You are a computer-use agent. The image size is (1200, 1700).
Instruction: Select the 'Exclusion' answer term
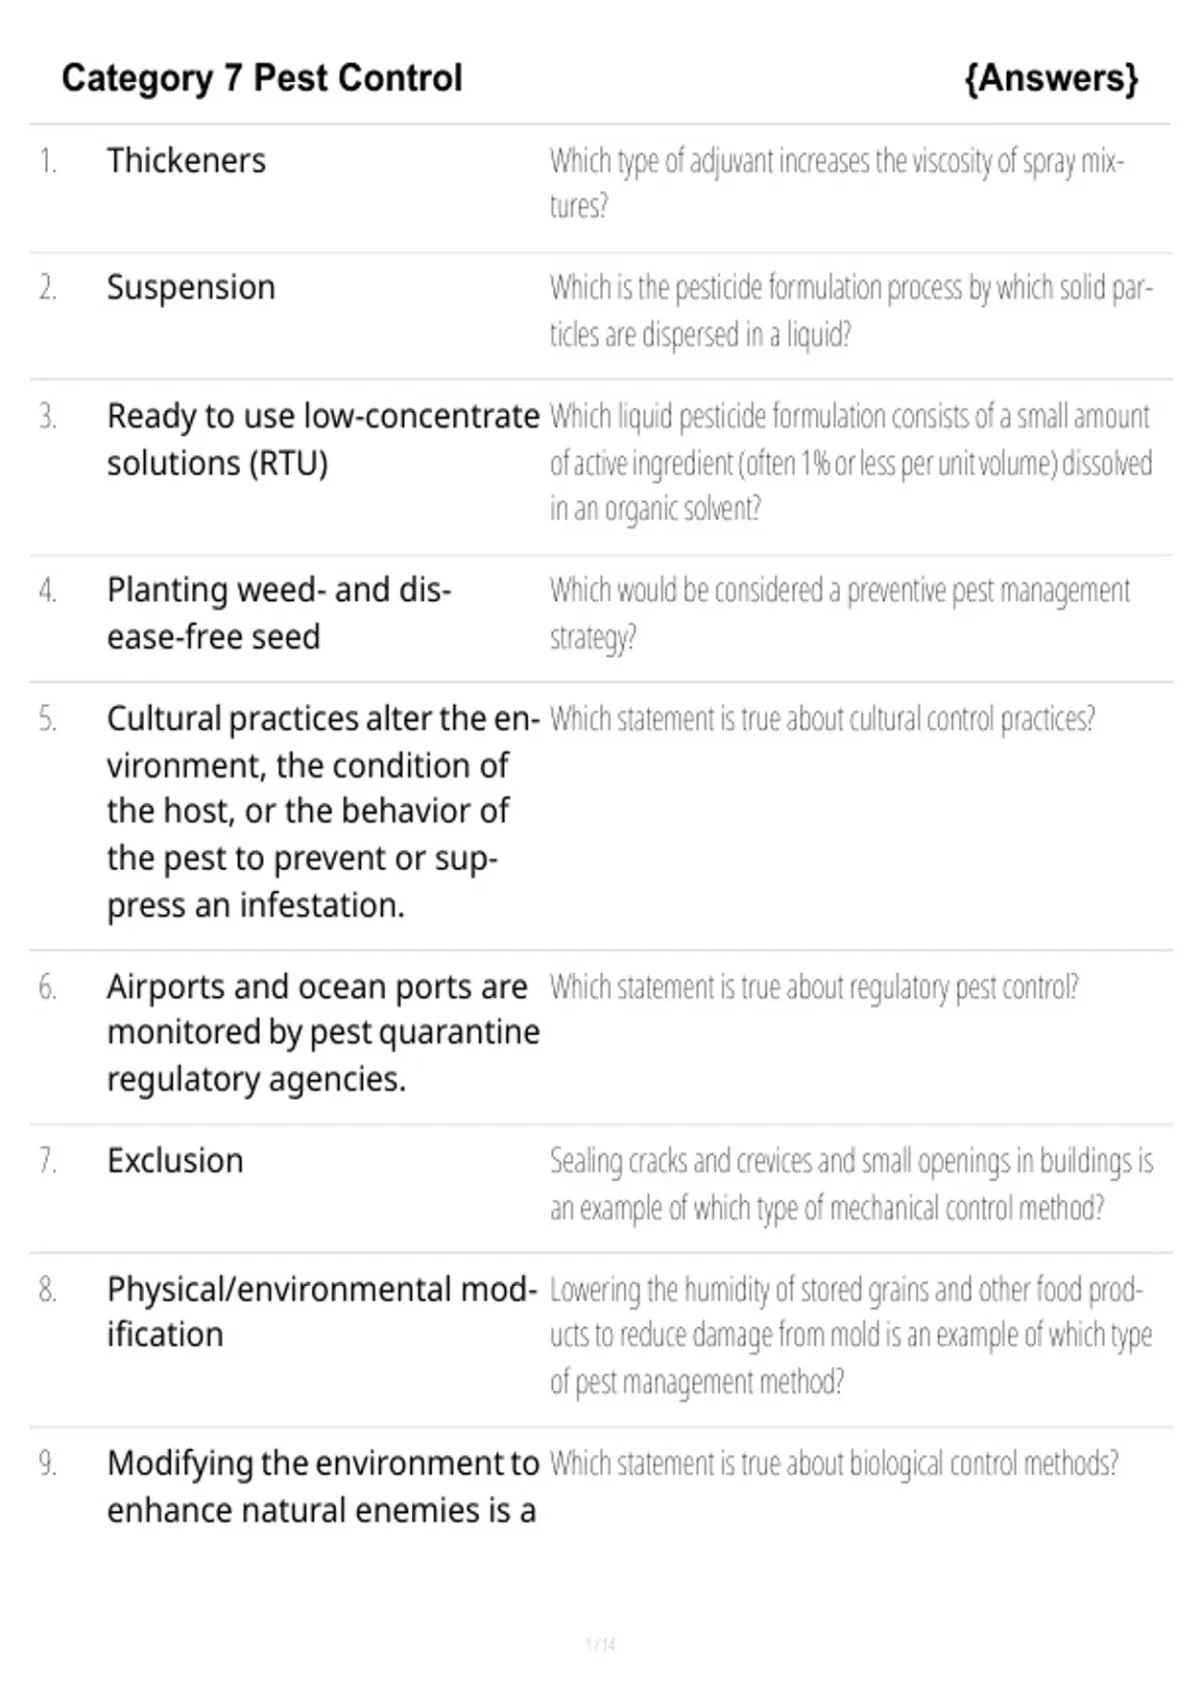(175, 1160)
